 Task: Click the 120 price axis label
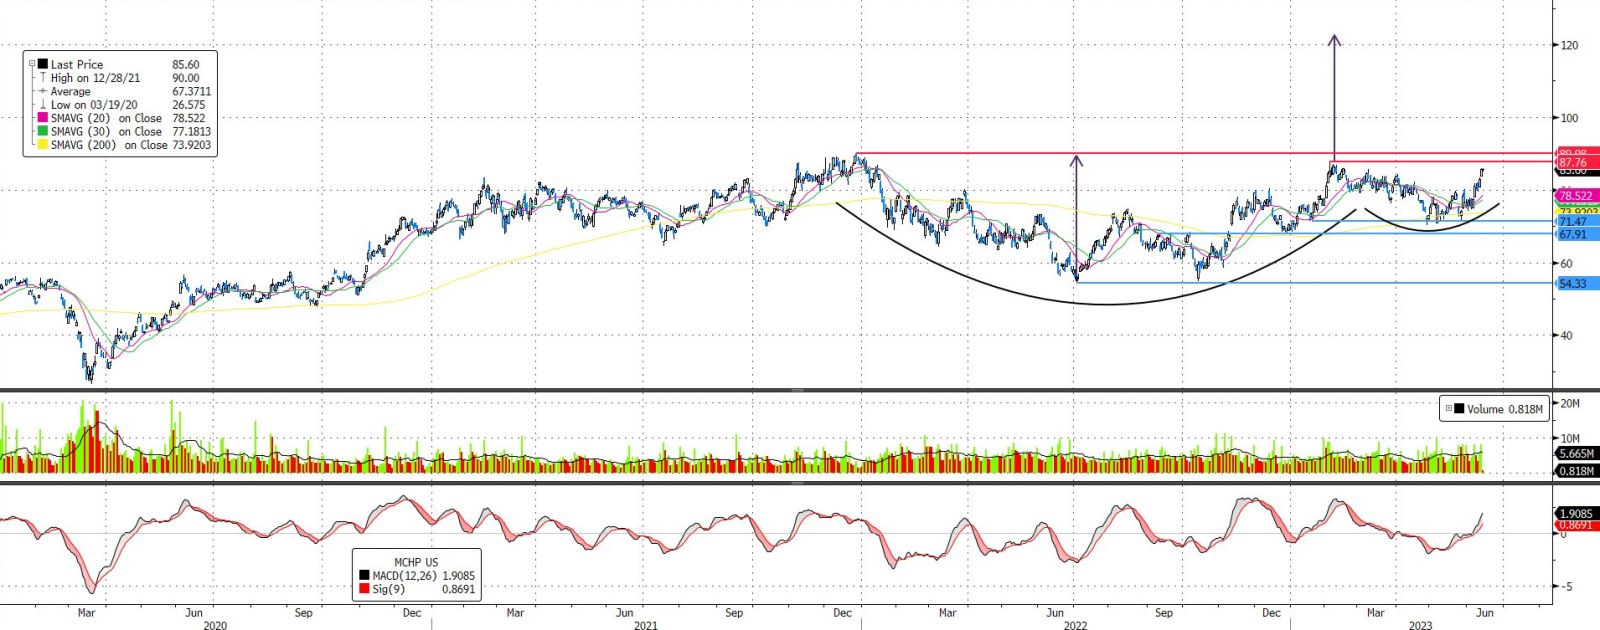pyautogui.click(x=1569, y=45)
